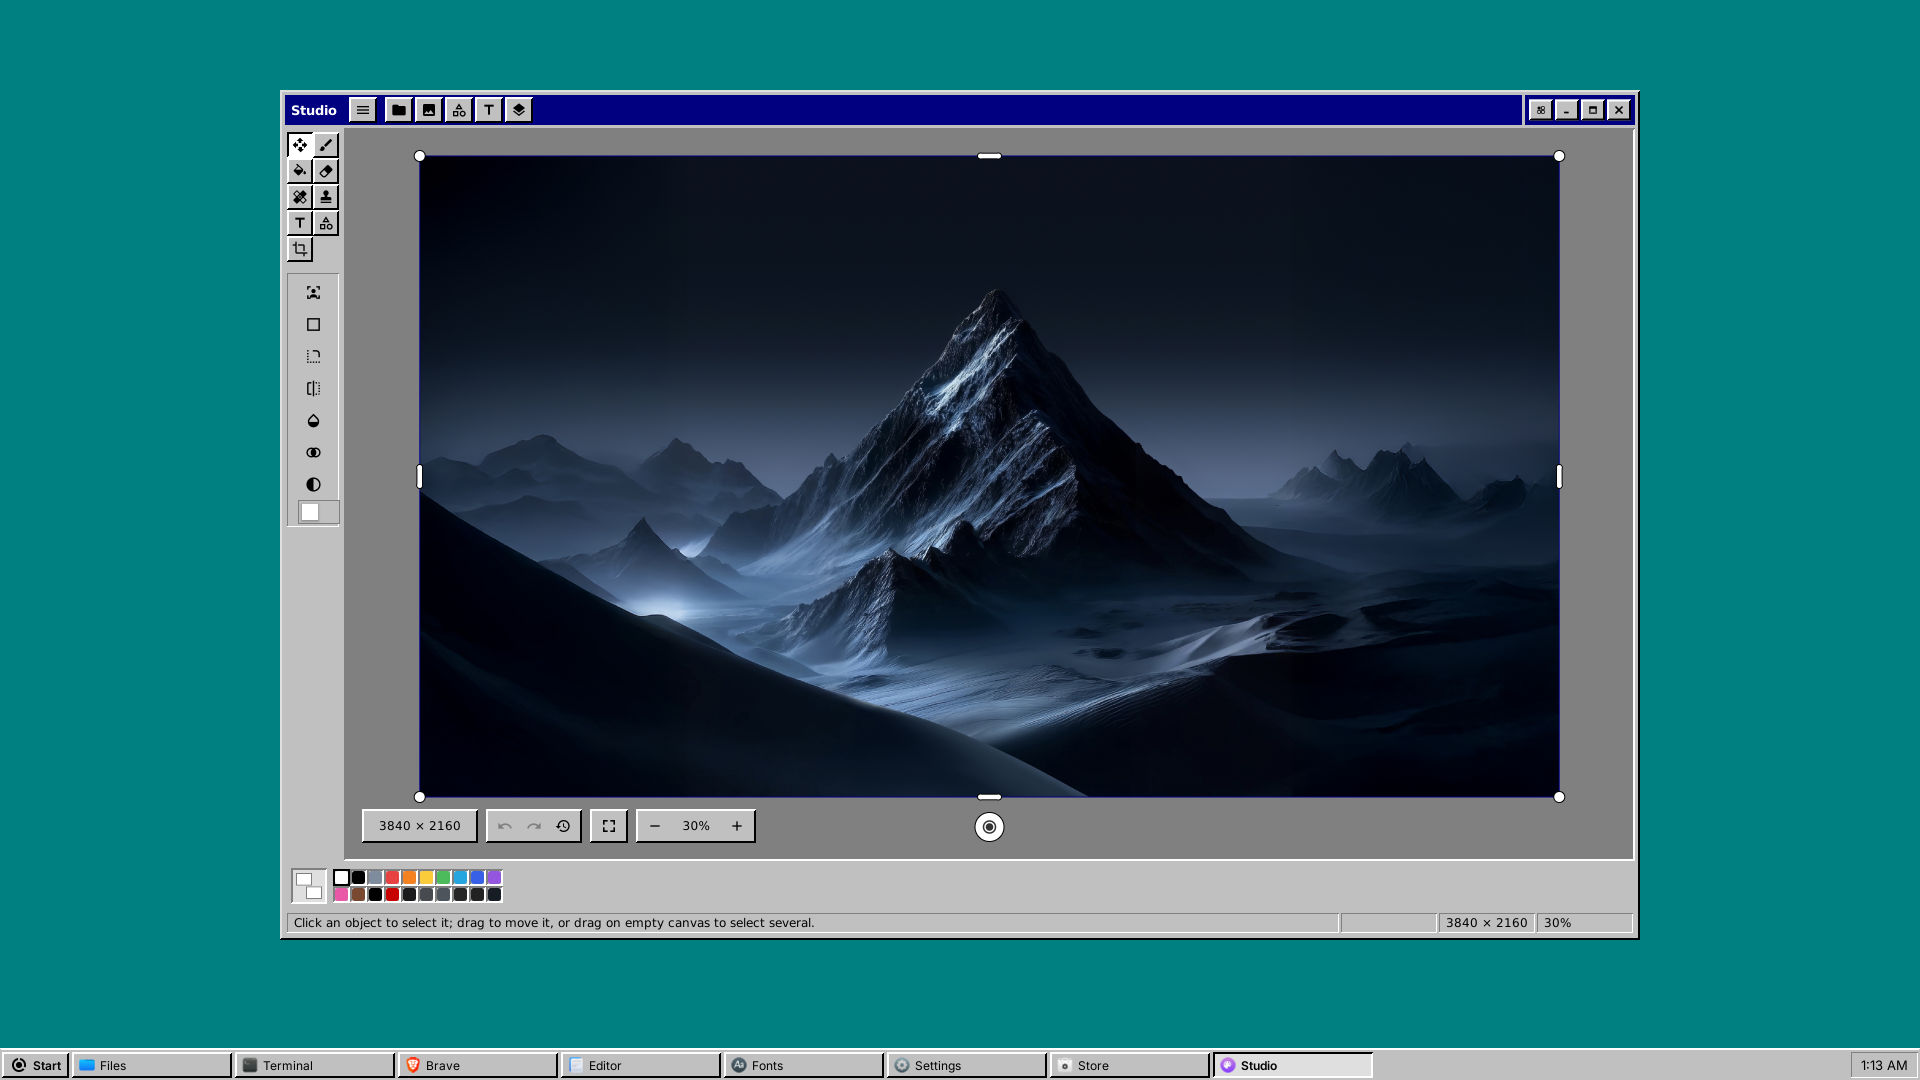
Task: Click the 30% value between zoom buttons
Action: [x=696, y=826]
